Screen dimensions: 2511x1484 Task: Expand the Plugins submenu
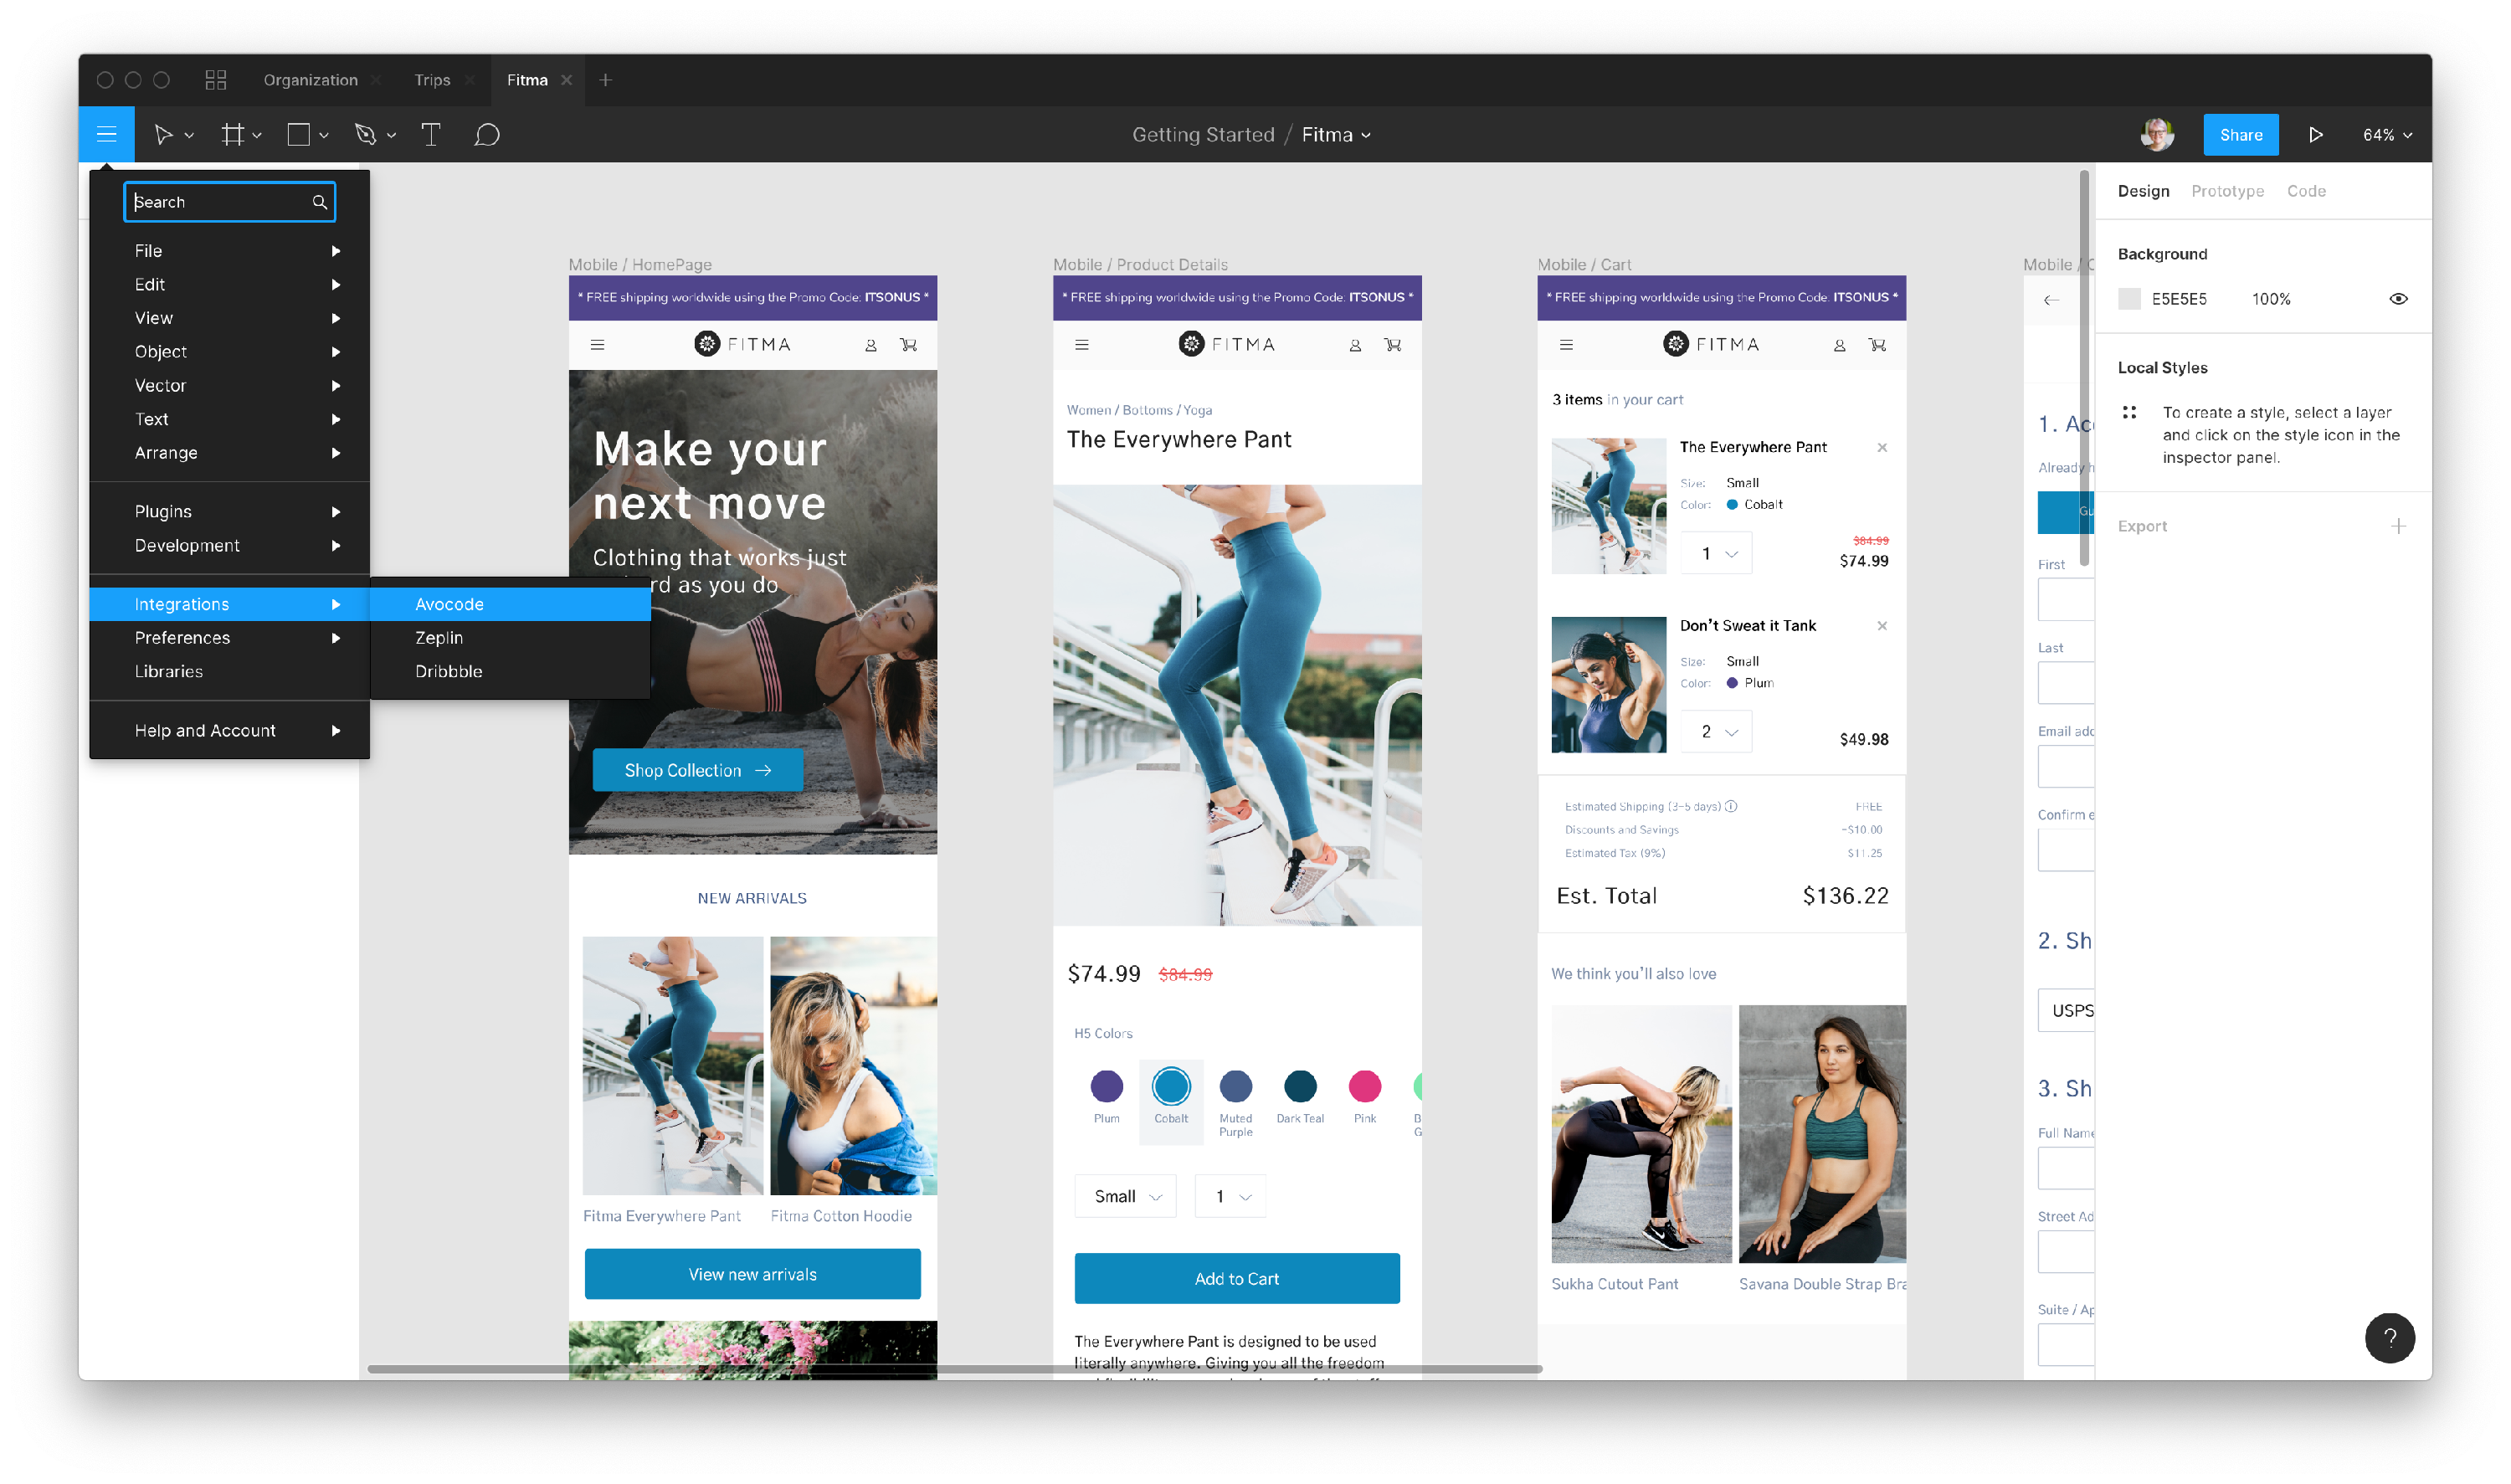230,511
